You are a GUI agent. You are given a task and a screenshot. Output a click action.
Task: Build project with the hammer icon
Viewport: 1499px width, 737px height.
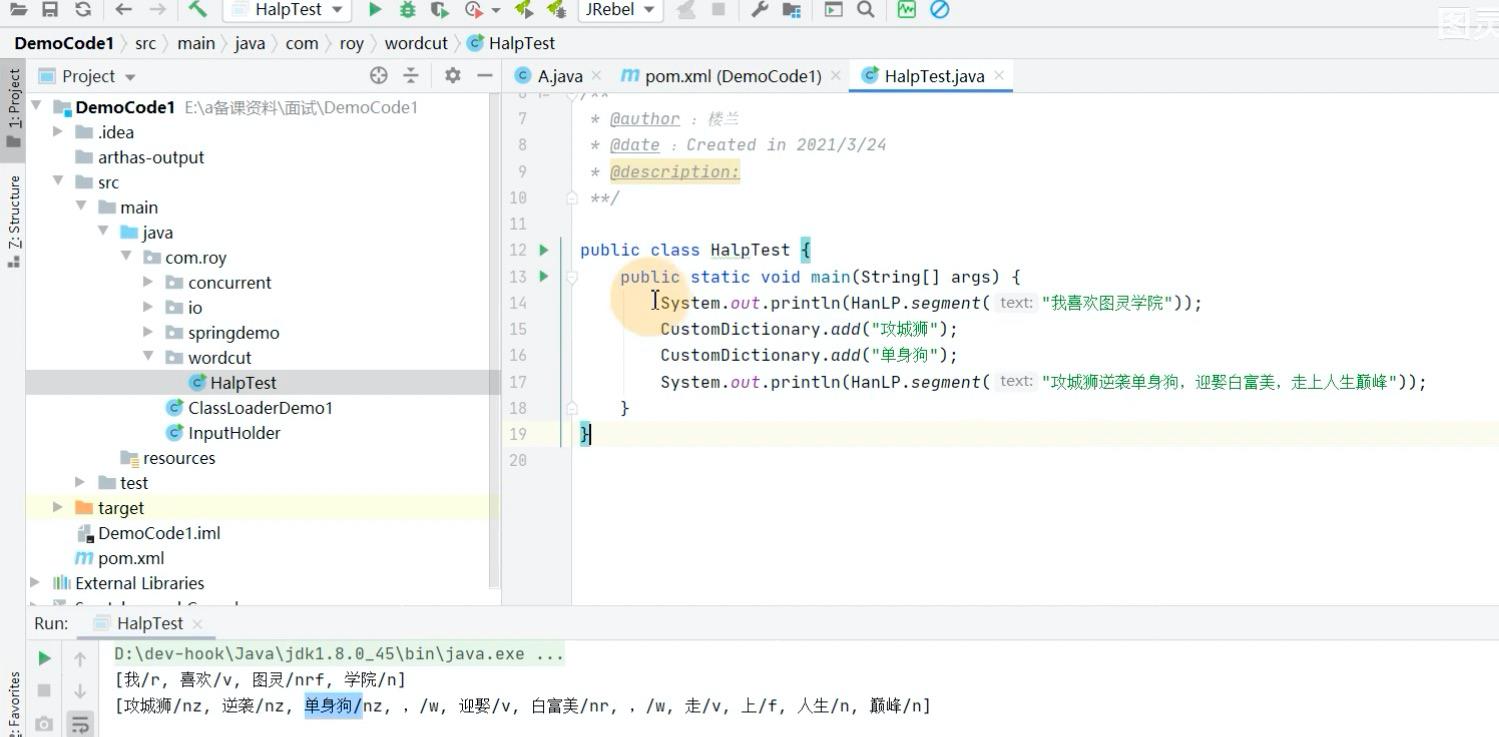point(197,10)
